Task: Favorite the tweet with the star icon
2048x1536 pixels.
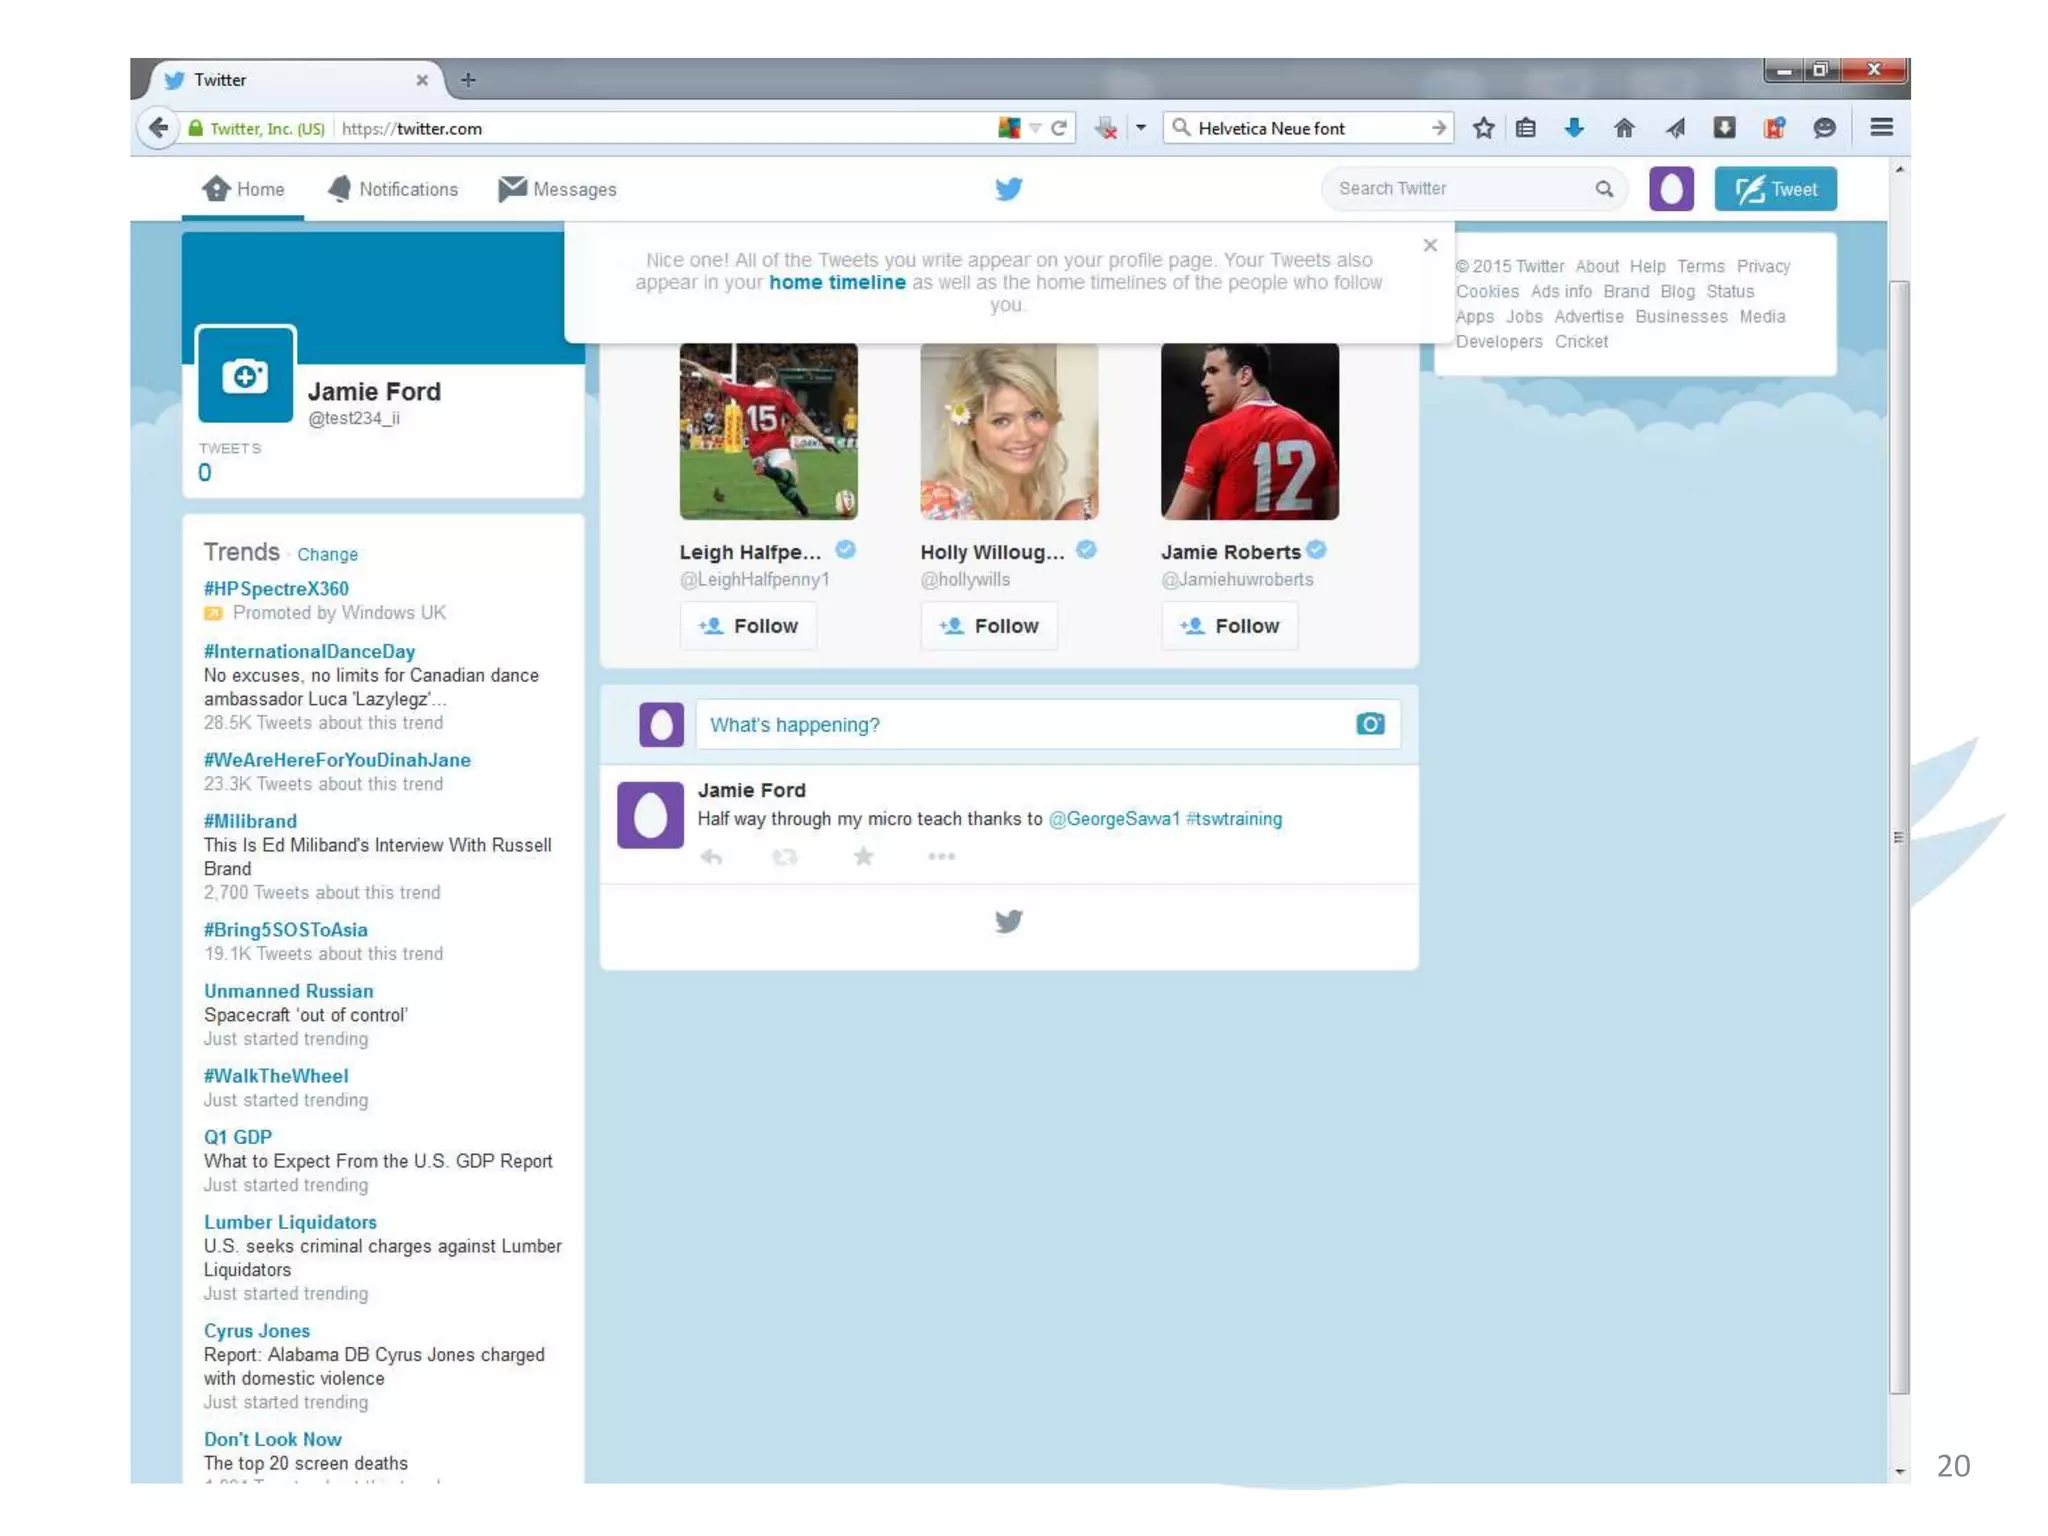Action: click(863, 856)
